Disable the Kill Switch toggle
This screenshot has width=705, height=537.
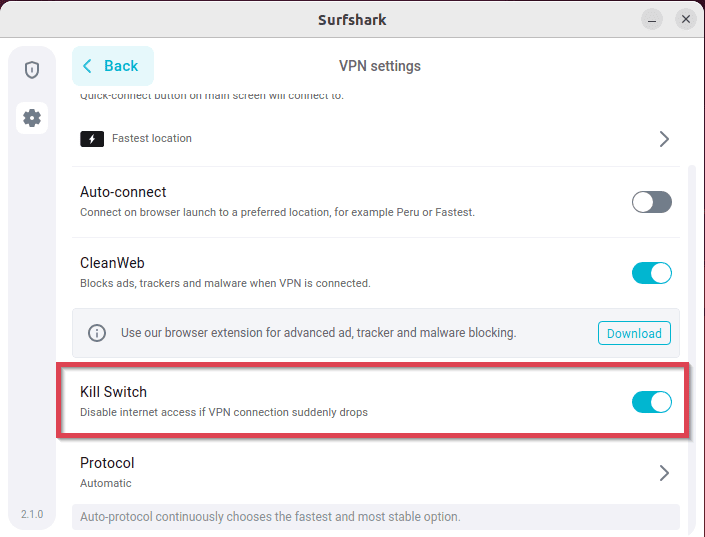(x=651, y=402)
